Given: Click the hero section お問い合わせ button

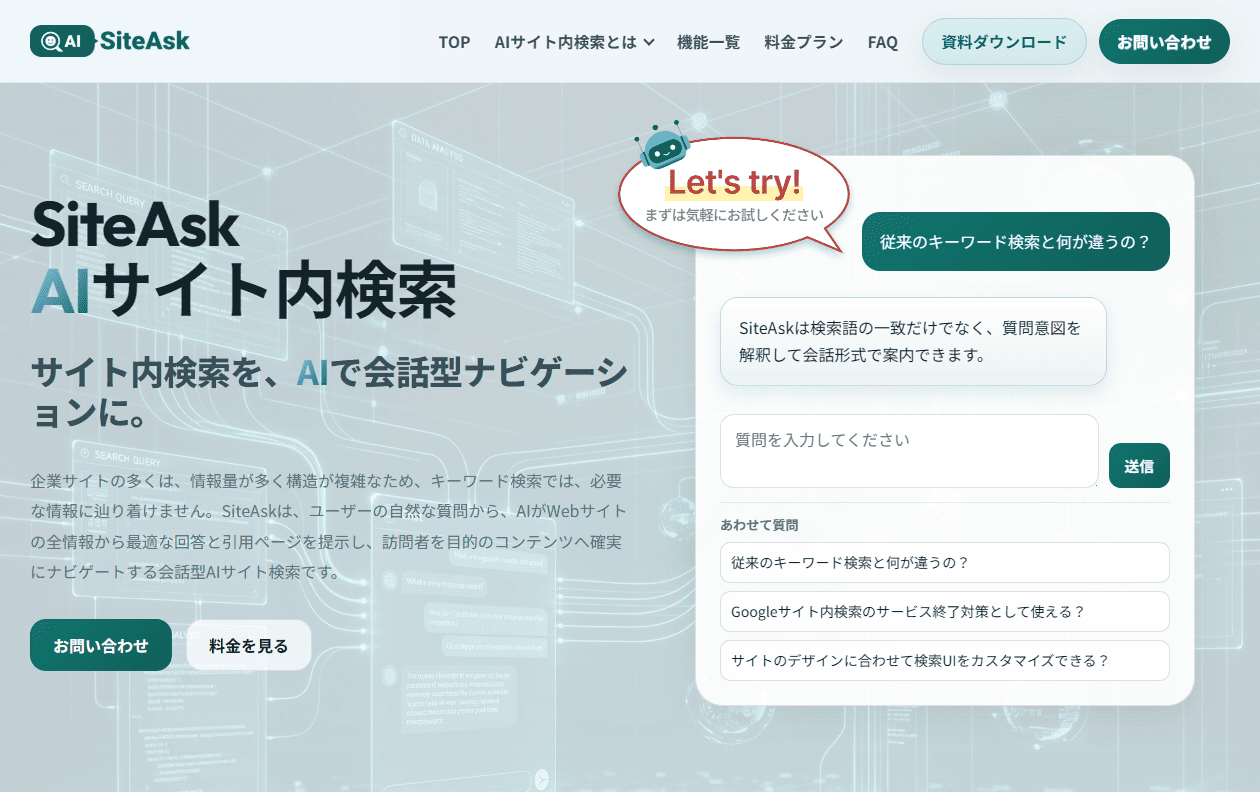Looking at the screenshot, I should (x=101, y=645).
